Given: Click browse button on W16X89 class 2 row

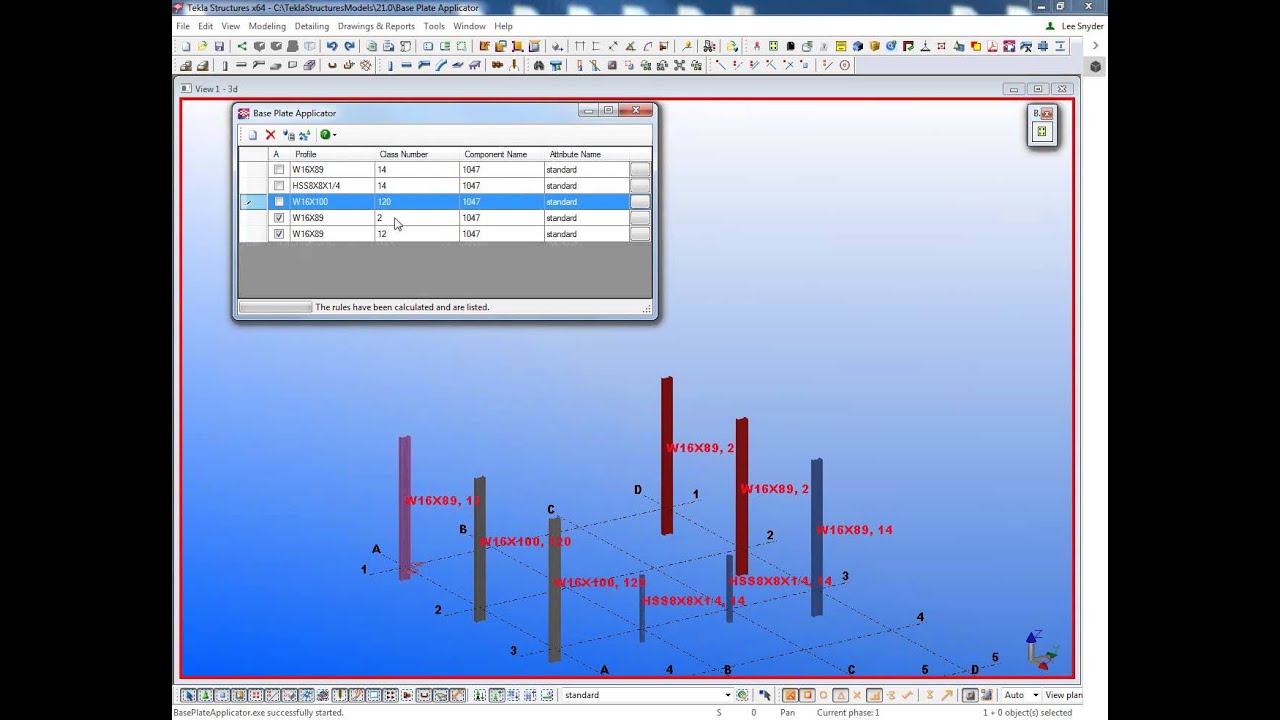Looking at the screenshot, I should (640, 218).
